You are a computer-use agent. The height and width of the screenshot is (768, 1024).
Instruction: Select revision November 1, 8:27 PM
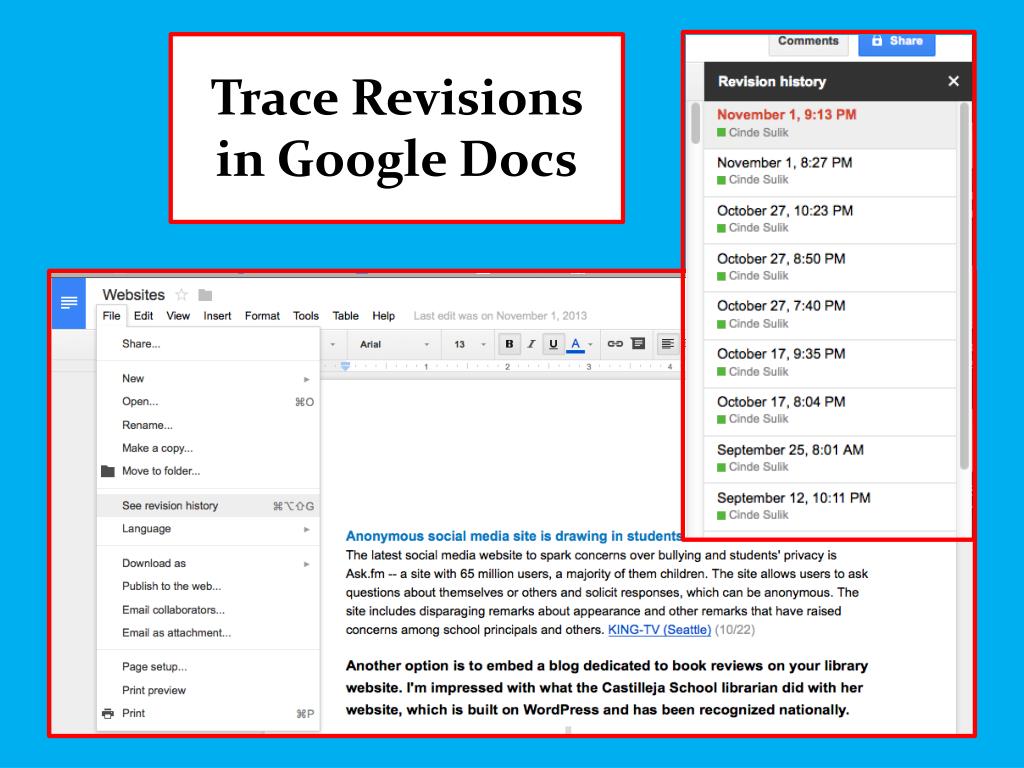(x=830, y=172)
